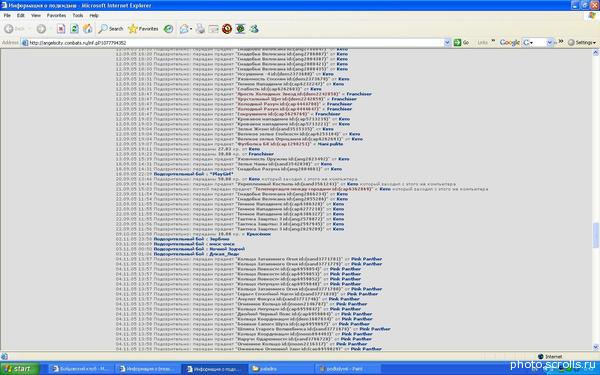Click the vertical scrollbar up arrow

(595, 53)
